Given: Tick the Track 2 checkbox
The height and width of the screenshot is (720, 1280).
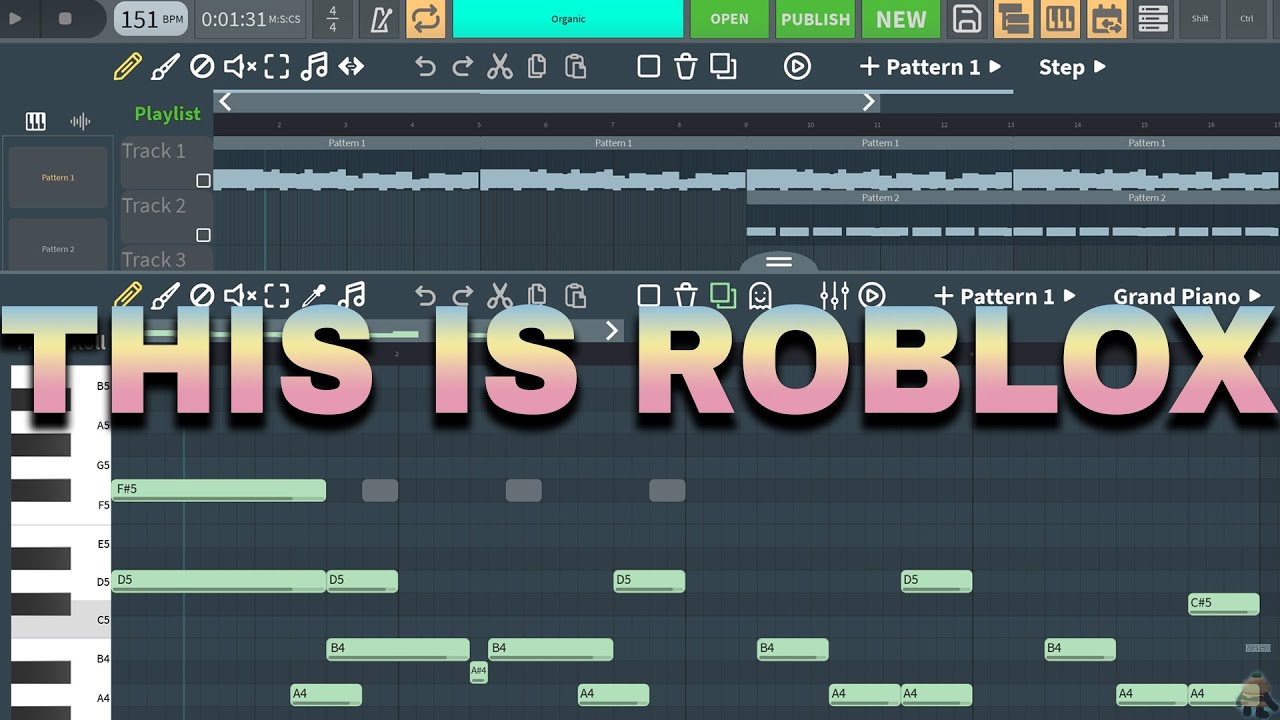Looking at the screenshot, I should tap(203, 235).
